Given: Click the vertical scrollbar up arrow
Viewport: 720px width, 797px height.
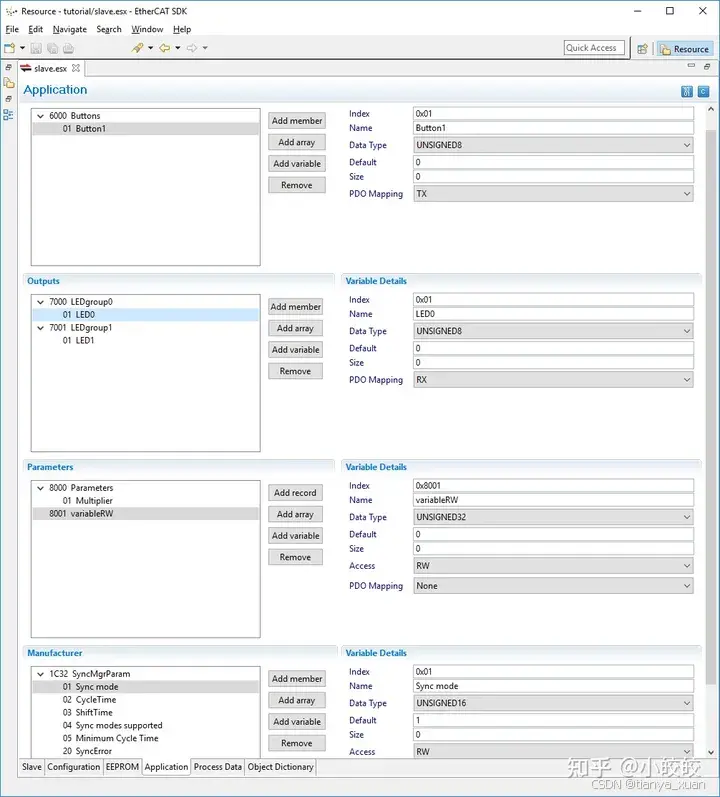Looking at the screenshot, I should (x=711, y=109).
